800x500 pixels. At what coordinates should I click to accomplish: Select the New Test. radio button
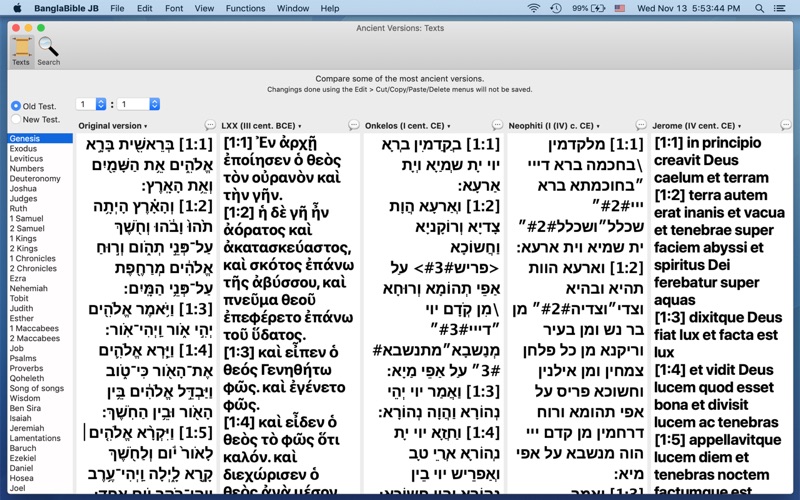[x=16, y=119]
